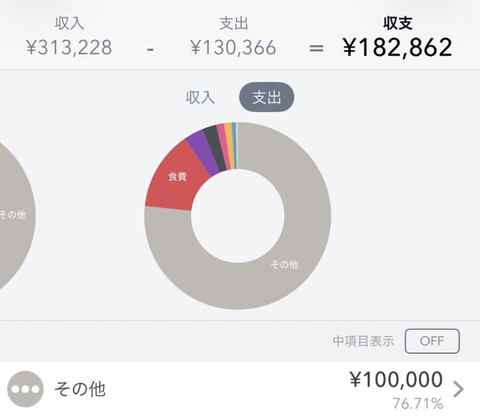
Task: Open the その他 ¥100,000 list row
Action: pos(240,389)
